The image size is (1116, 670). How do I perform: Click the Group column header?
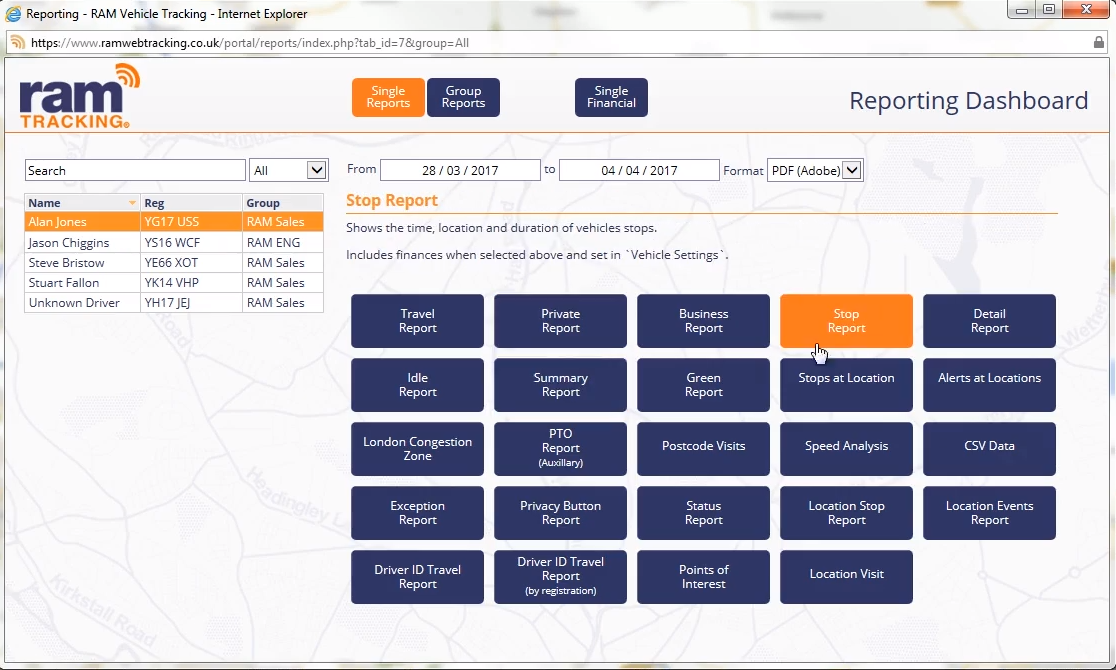pyautogui.click(x=283, y=203)
